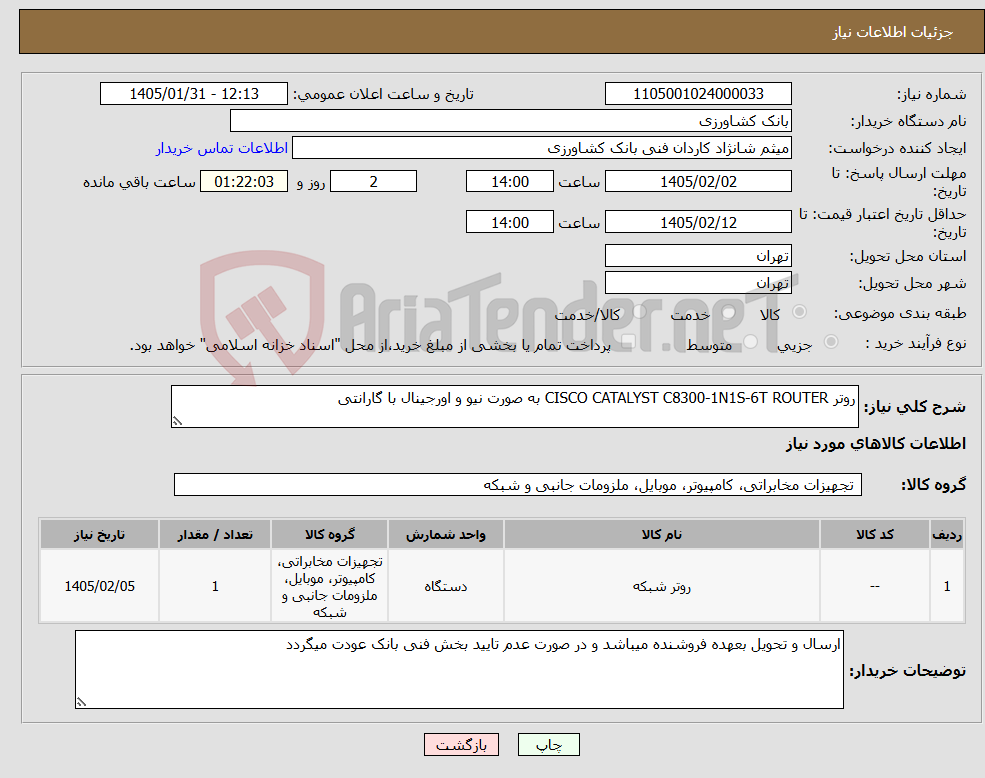Click the بازگشت (back) button
985x778 pixels.
461,745
